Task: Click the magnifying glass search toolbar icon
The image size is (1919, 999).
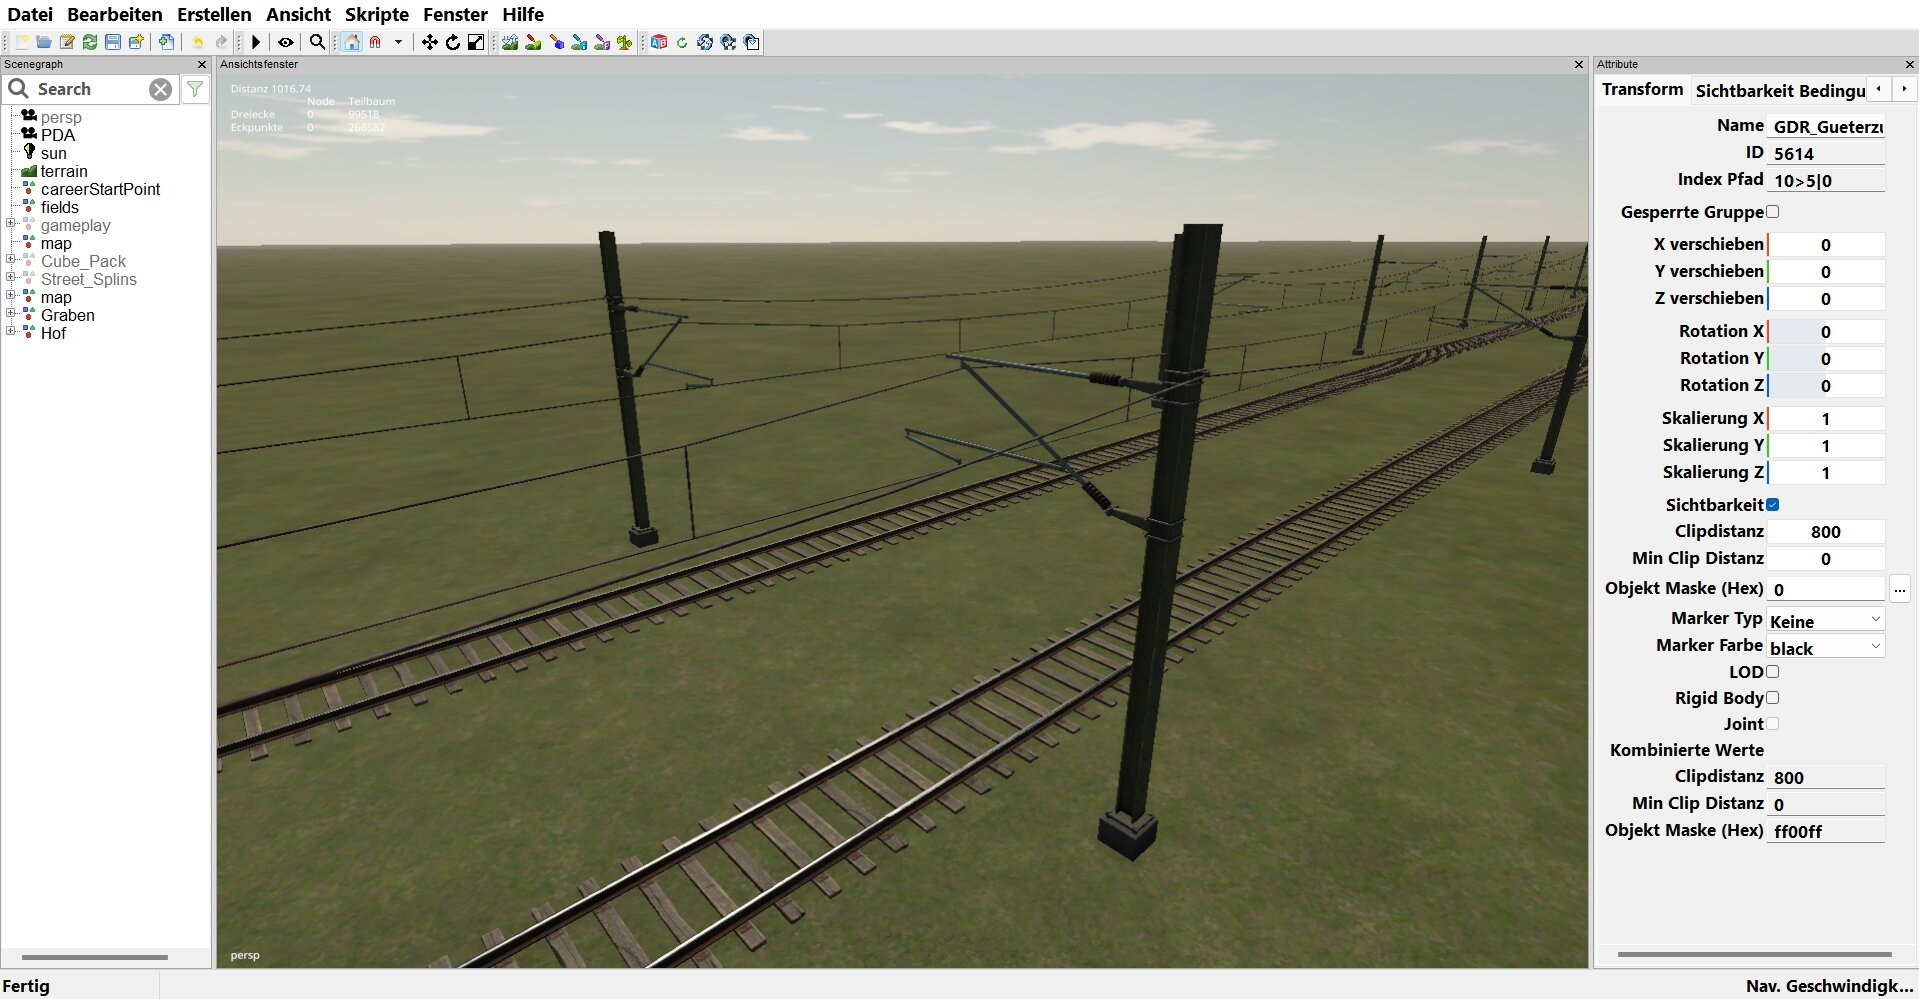Action: click(317, 42)
